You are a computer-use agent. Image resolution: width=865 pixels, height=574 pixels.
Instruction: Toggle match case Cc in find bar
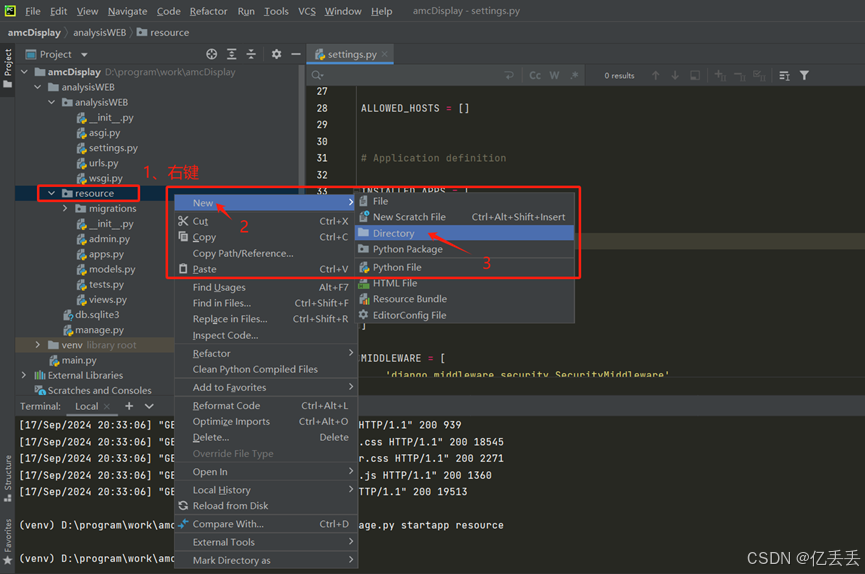point(535,76)
